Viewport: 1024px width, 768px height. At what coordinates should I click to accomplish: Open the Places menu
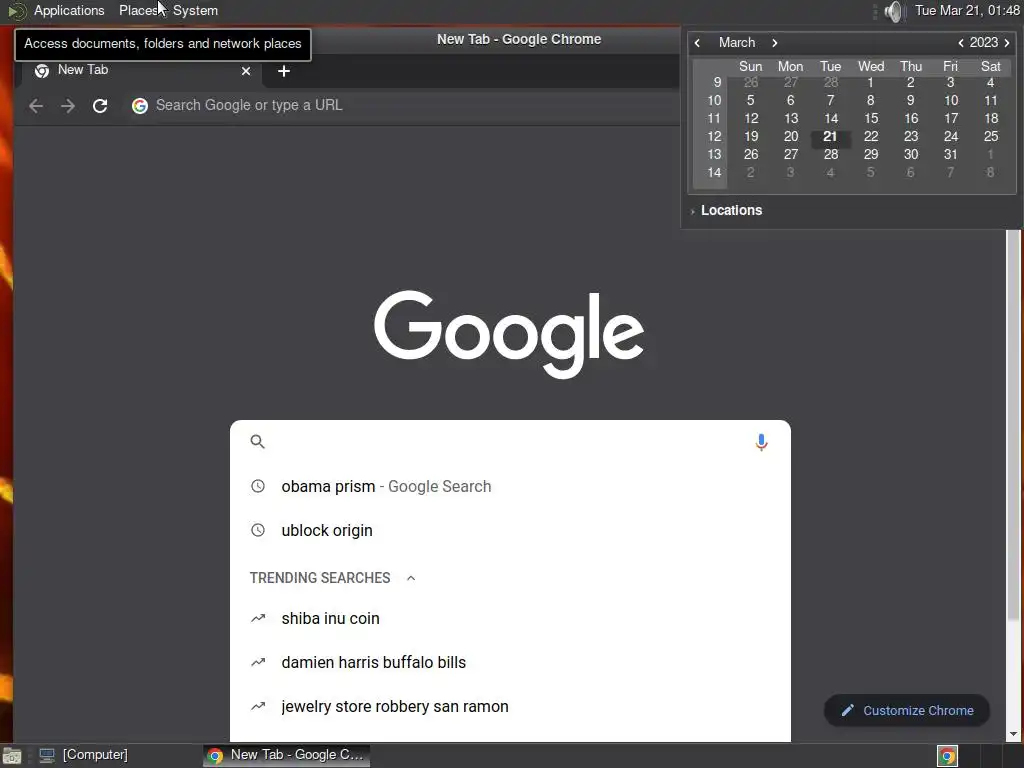138,11
